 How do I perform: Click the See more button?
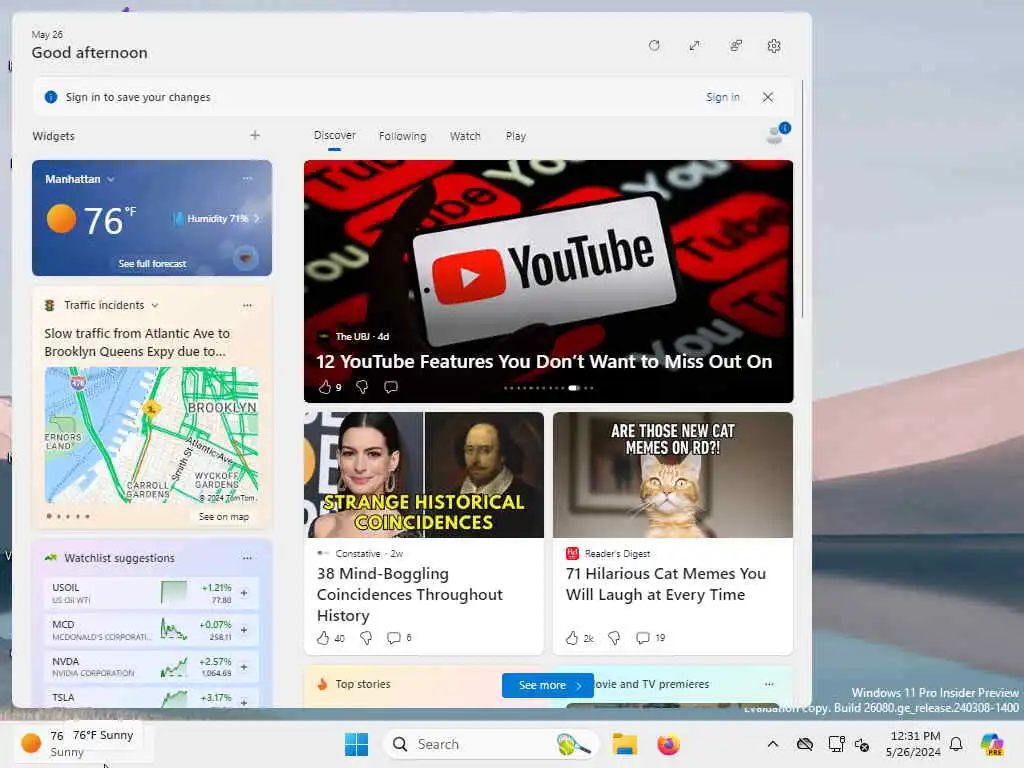(x=548, y=685)
